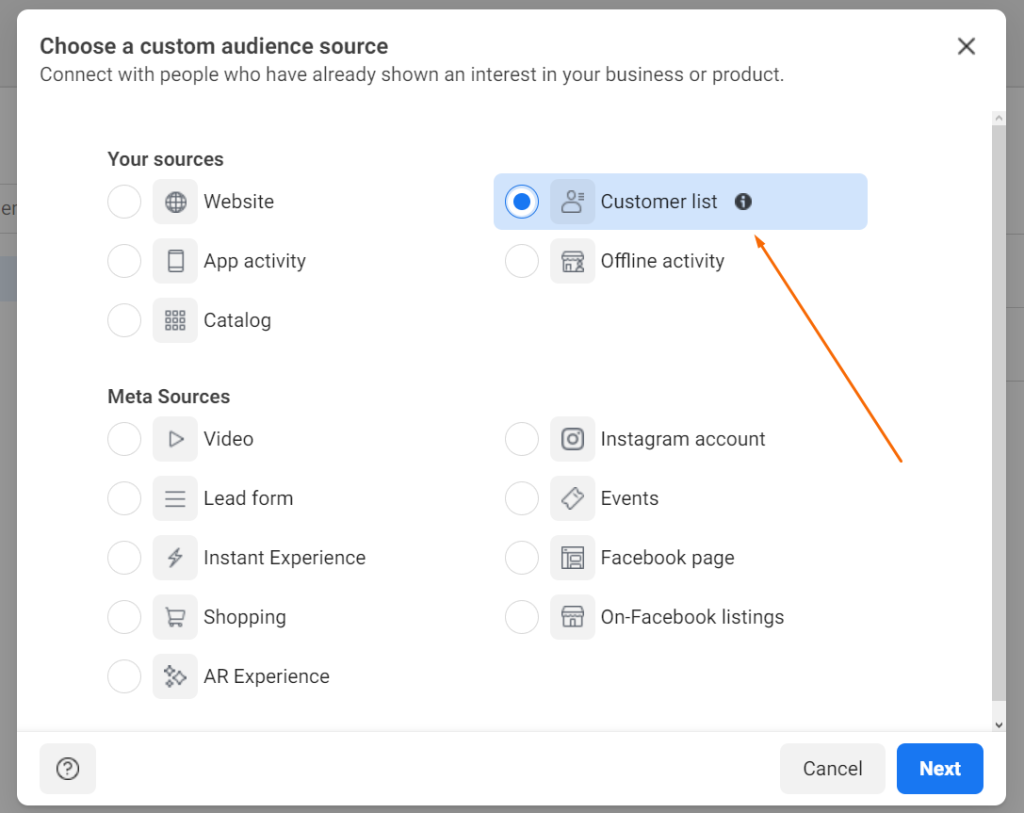This screenshot has height=813, width=1024.
Task: Select the Facebook page source
Action: (x=522, y=557)
